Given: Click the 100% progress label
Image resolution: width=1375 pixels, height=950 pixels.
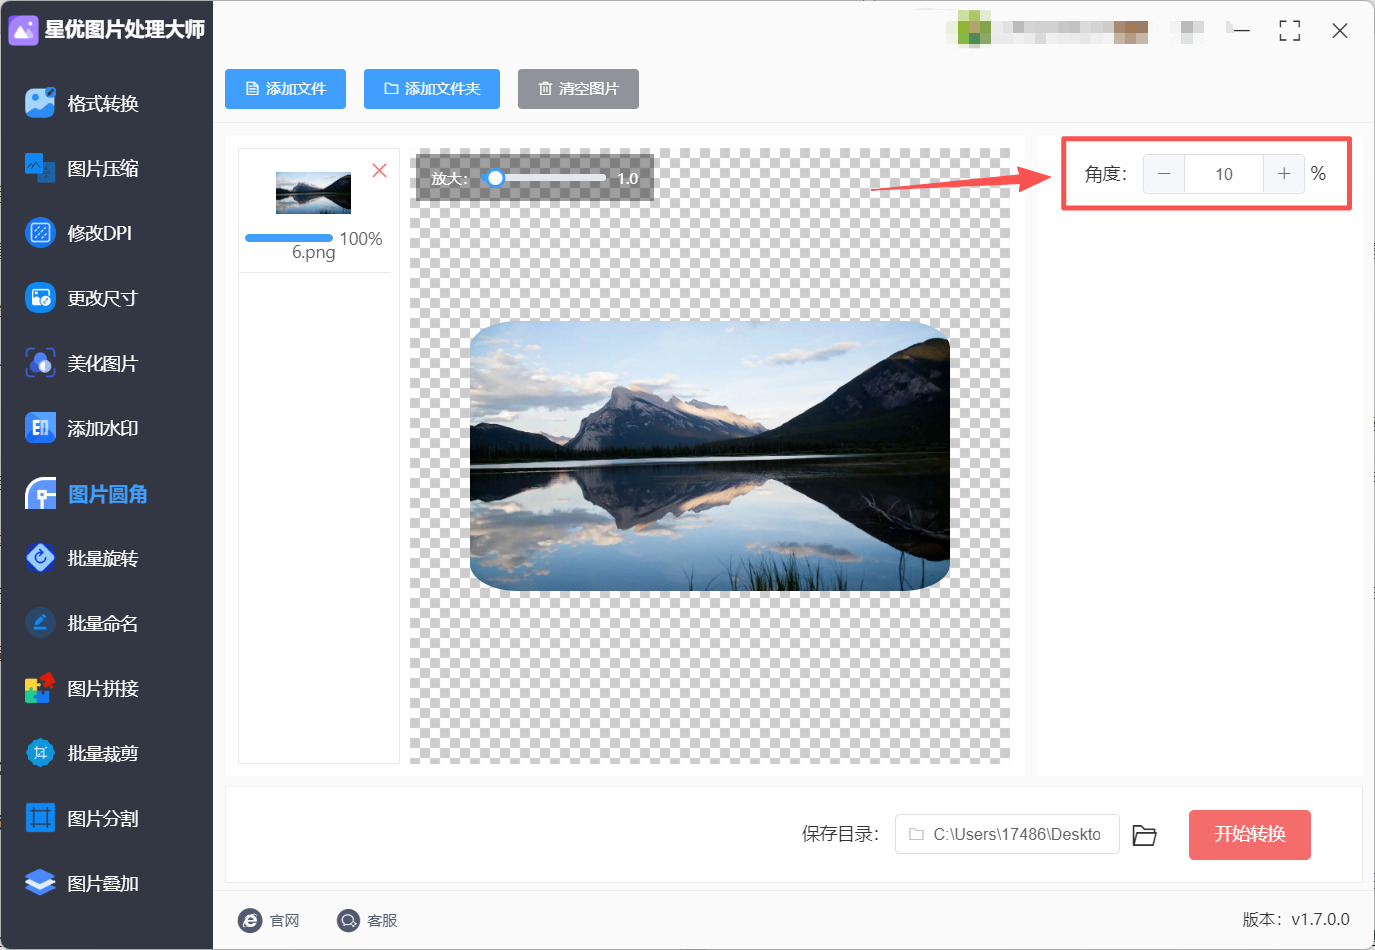Looking at the screenshot, I should [x=361, y=239].
